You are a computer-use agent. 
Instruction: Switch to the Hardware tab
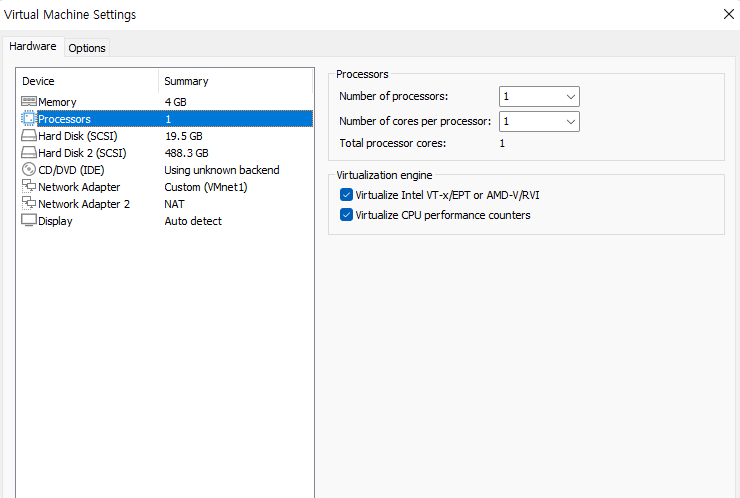[33, 46]
